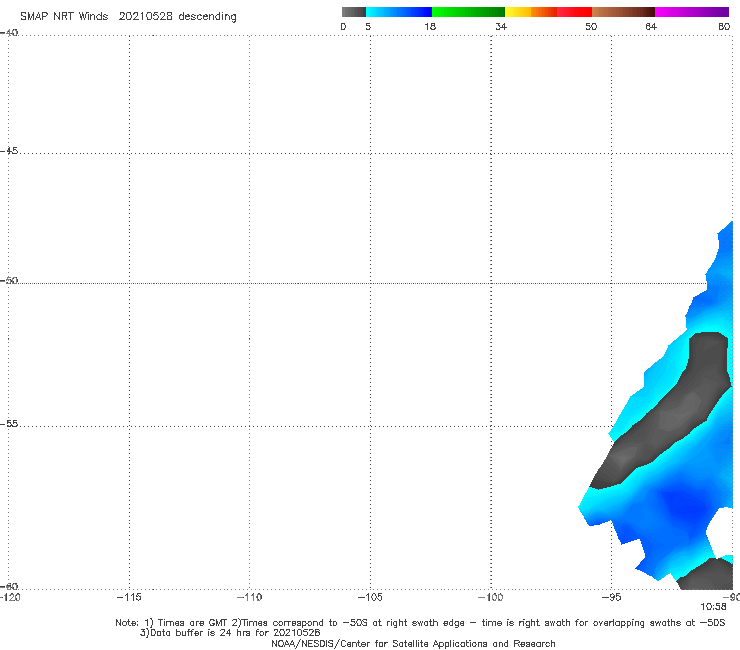Click the color bar label '64'
This screenshot has width=740, height=650.
point(651,26)
